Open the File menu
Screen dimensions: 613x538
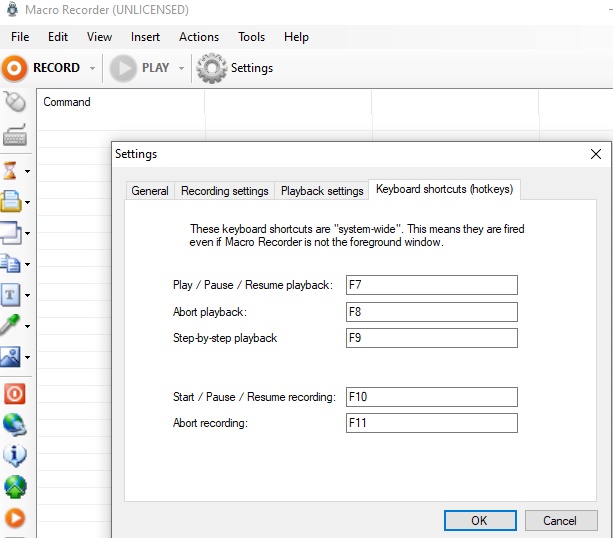pos(20,37)
